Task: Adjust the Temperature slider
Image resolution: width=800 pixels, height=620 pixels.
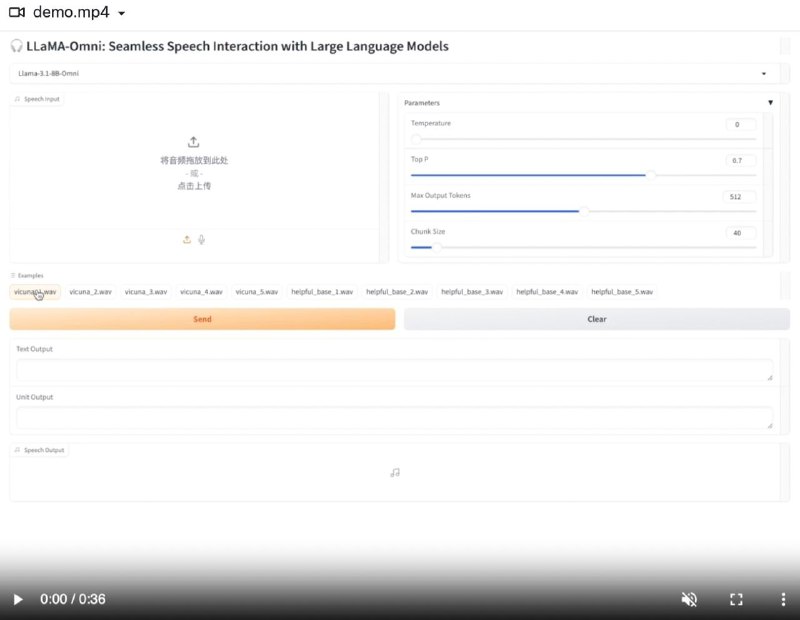Action: 583,139
